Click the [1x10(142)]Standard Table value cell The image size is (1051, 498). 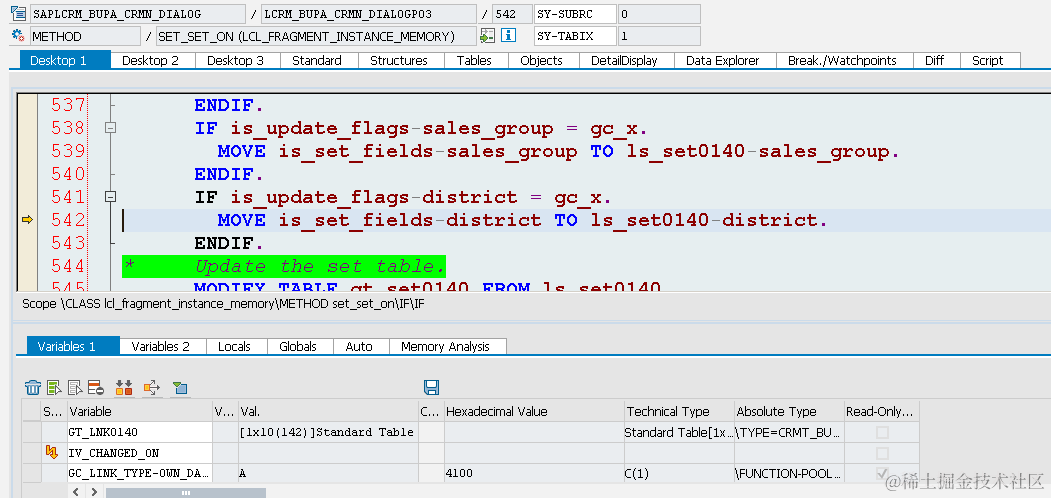(x=326, y=432)
